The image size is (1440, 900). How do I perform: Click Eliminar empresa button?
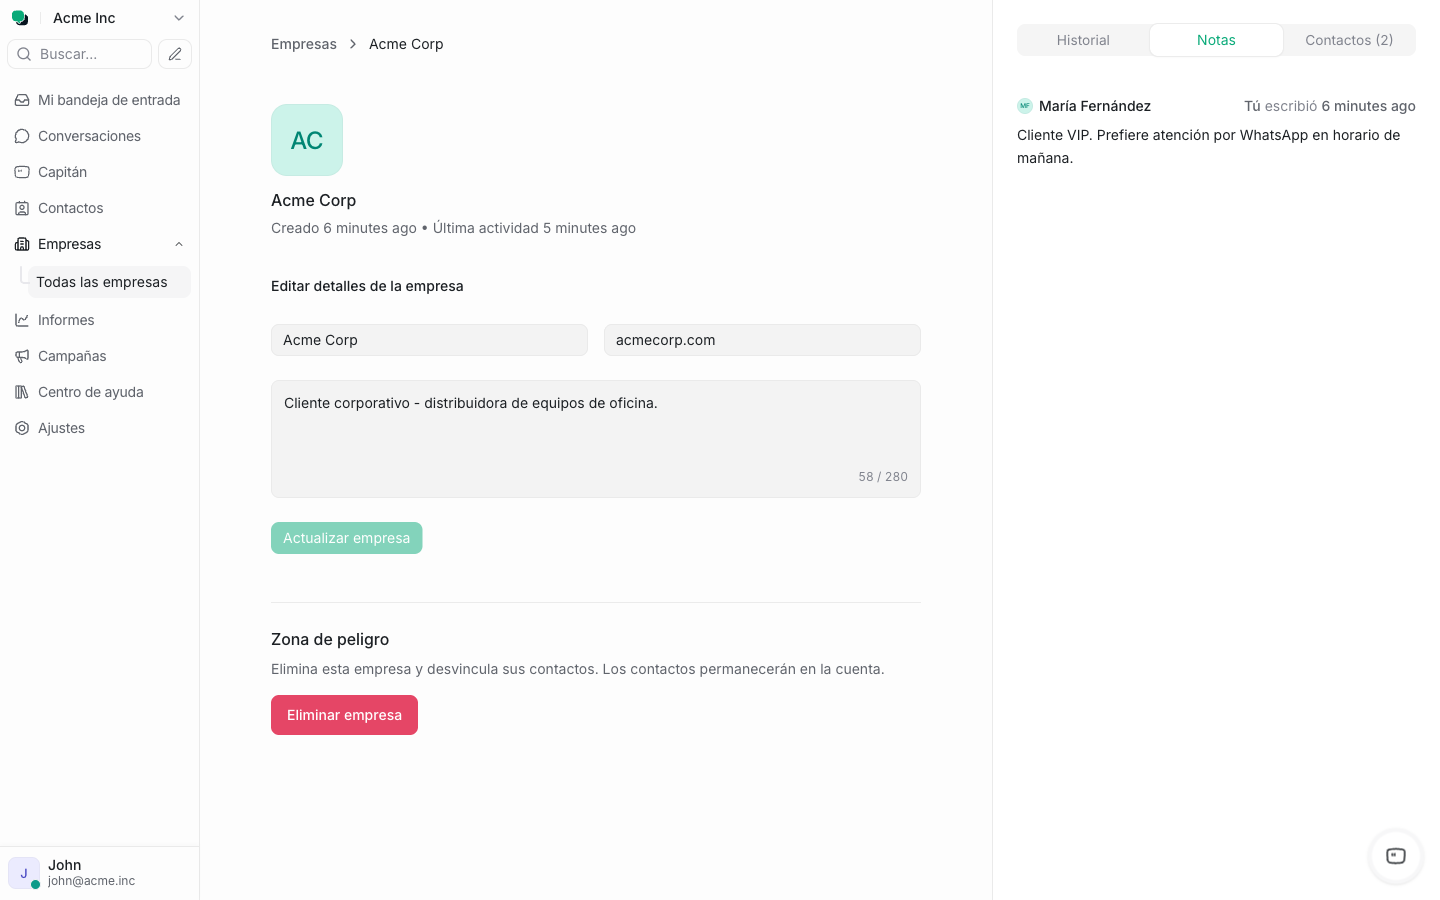point(344,715)
